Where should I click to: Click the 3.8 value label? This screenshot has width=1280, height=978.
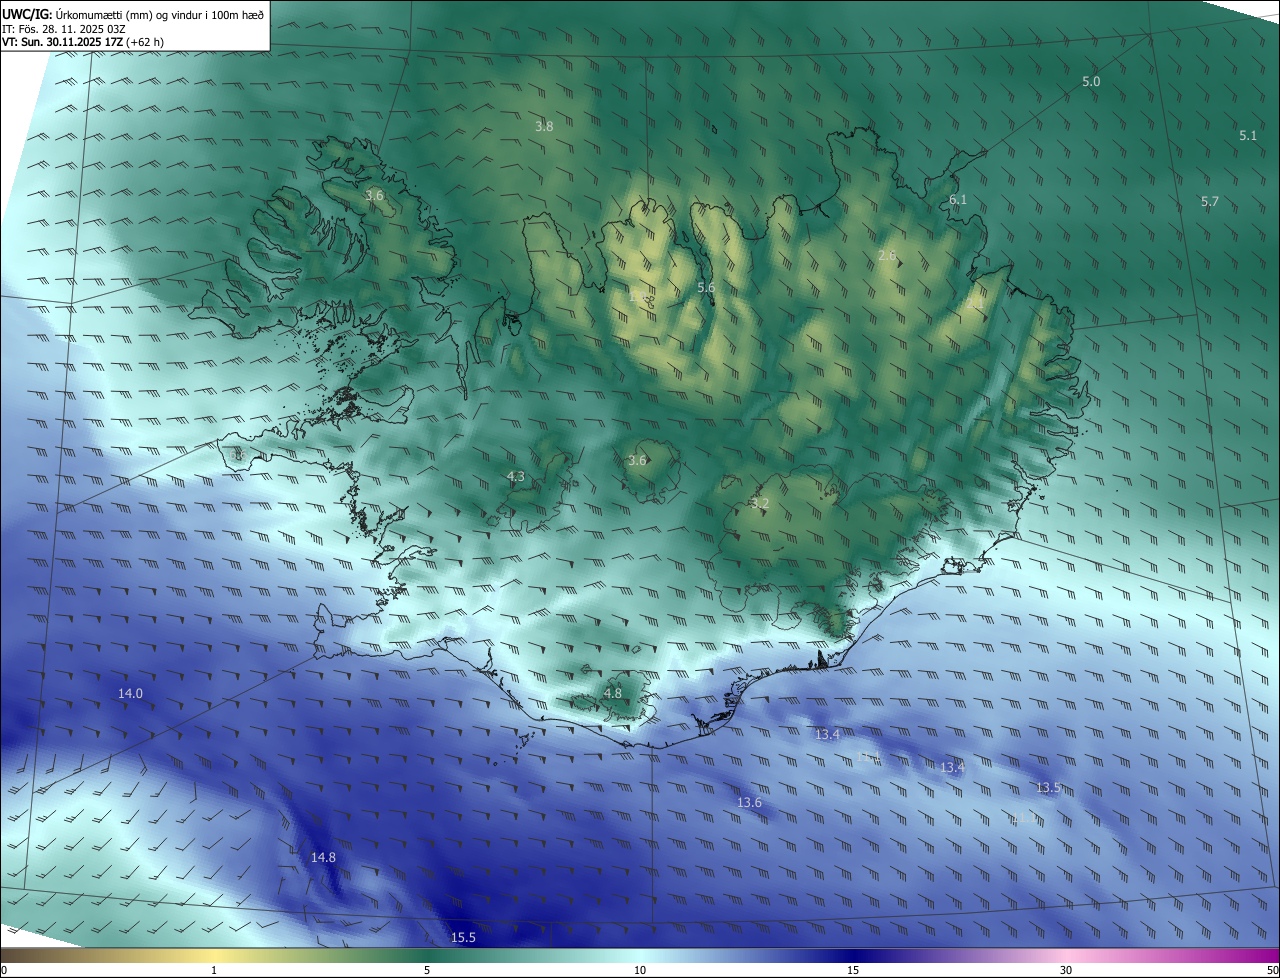pyautogui.click(x=544, y=127)
